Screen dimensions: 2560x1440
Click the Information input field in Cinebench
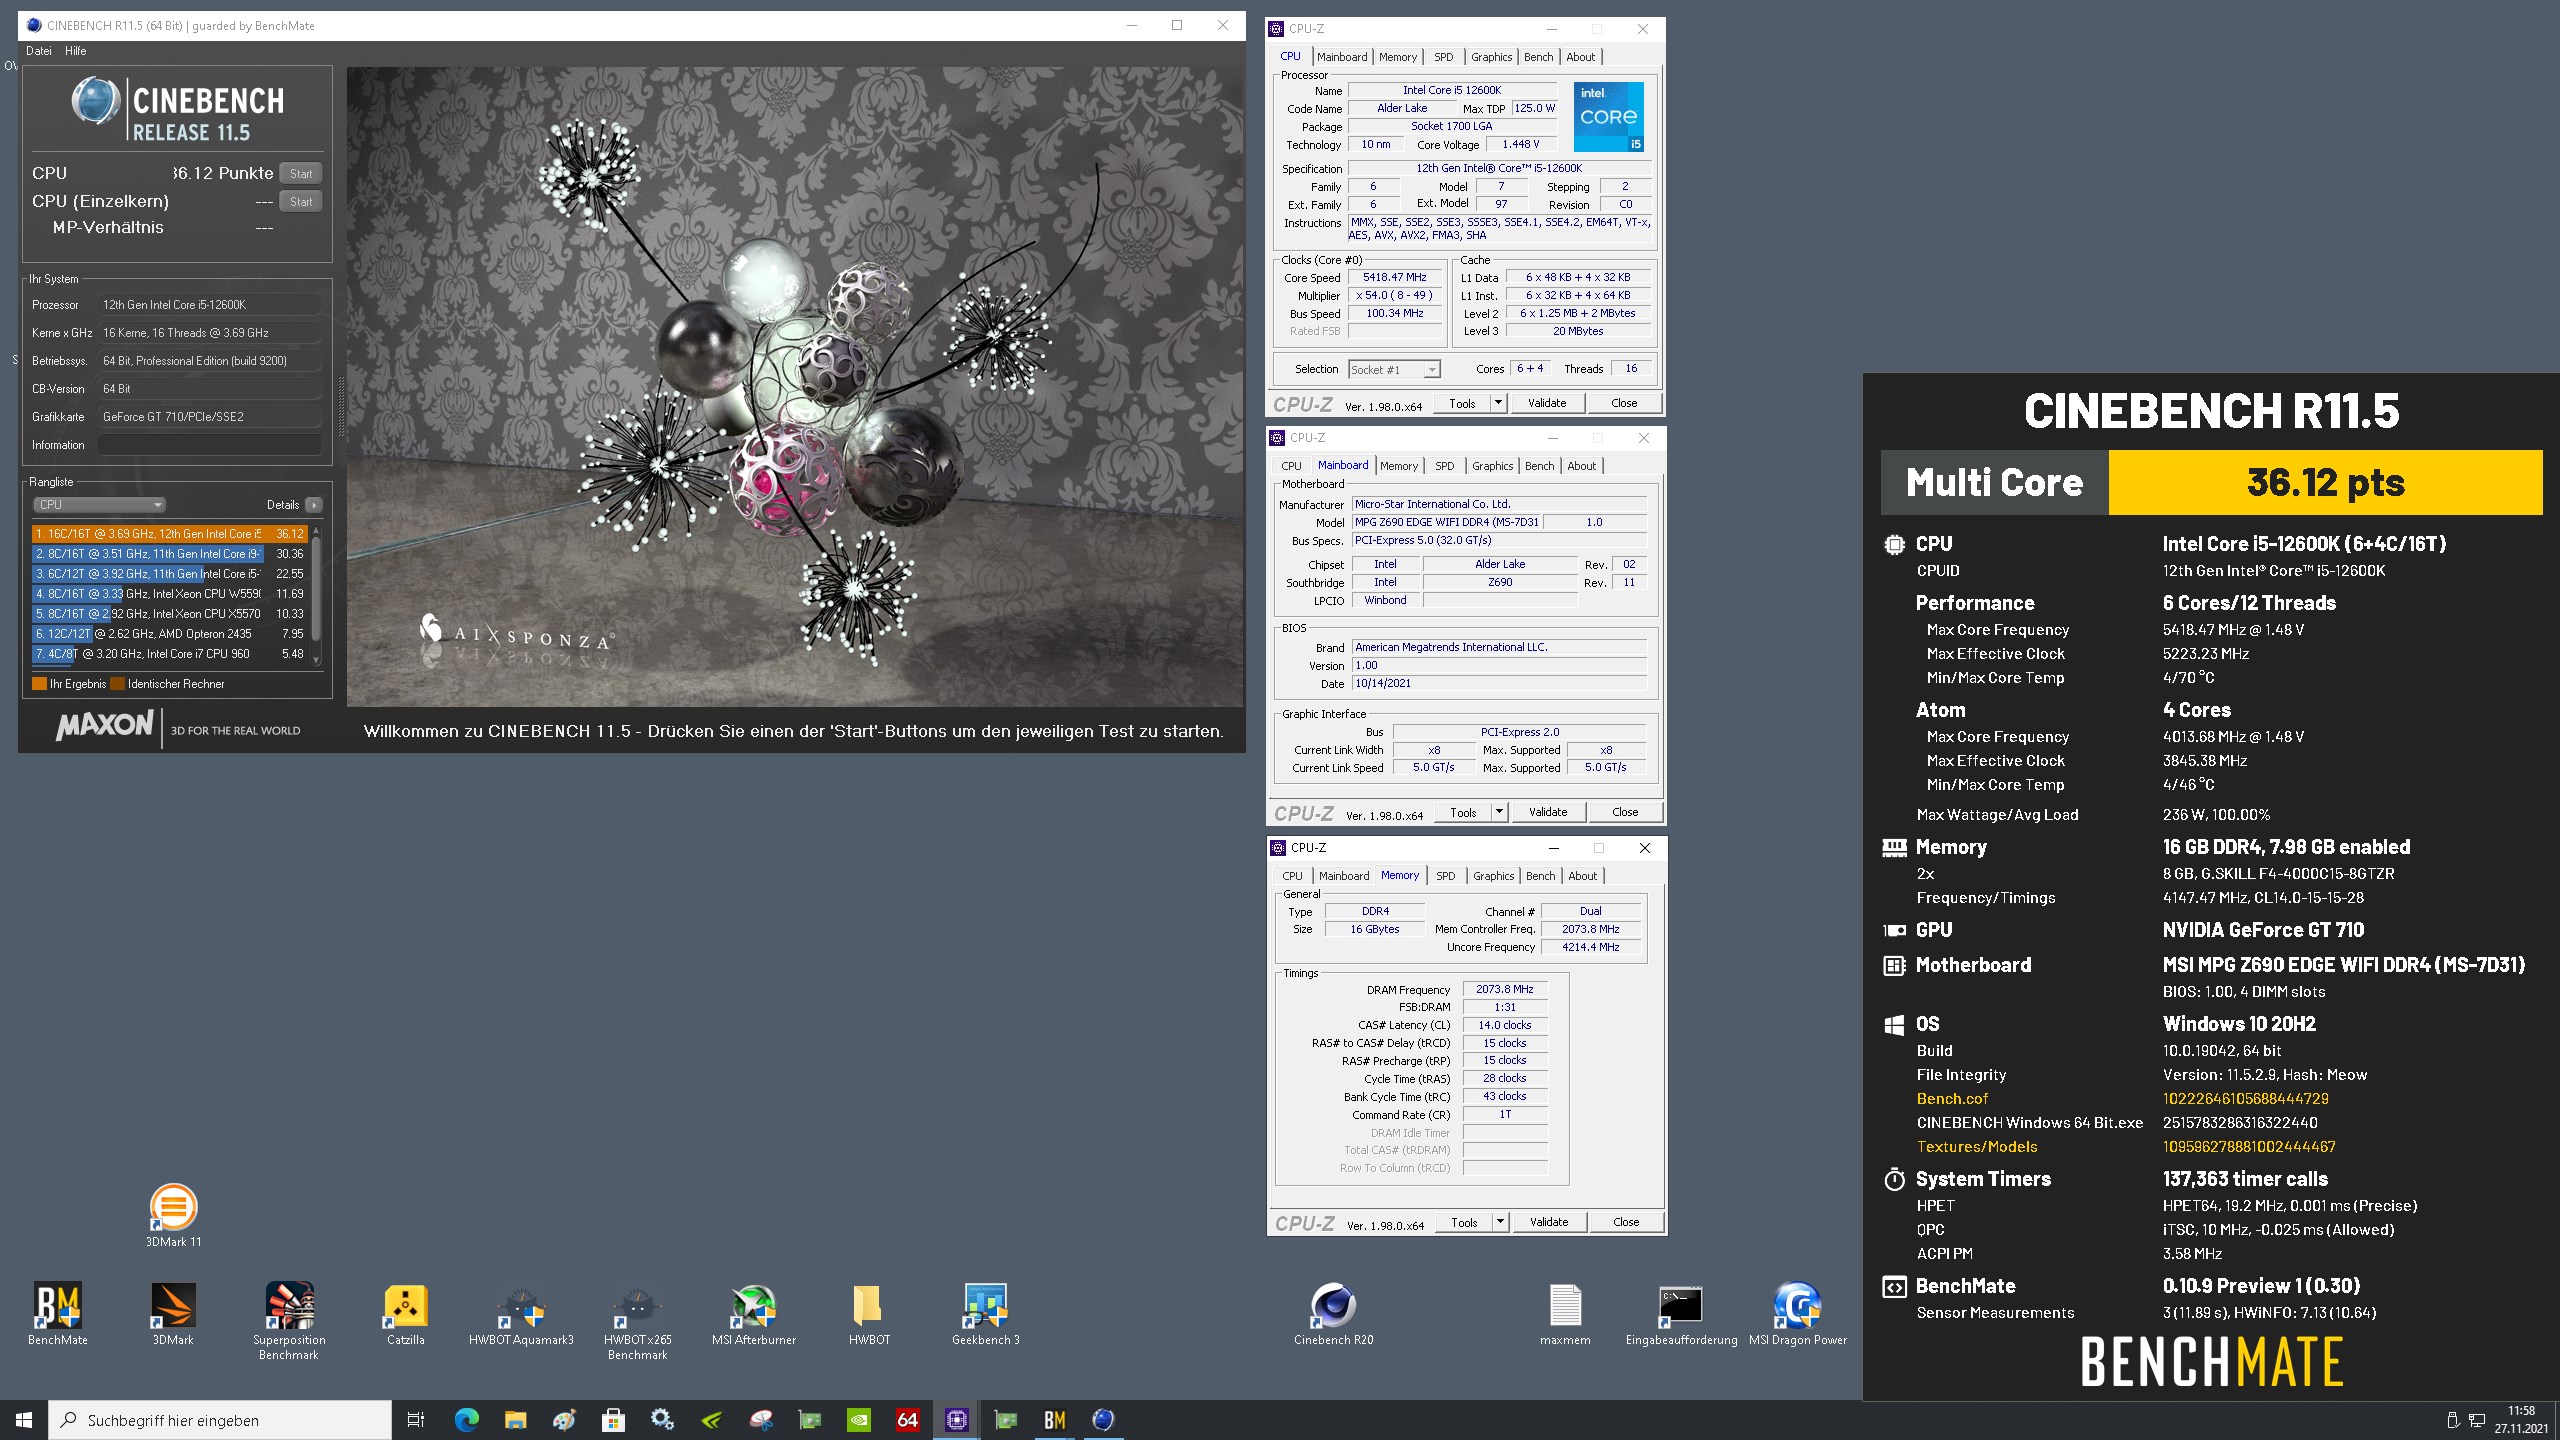210,445
